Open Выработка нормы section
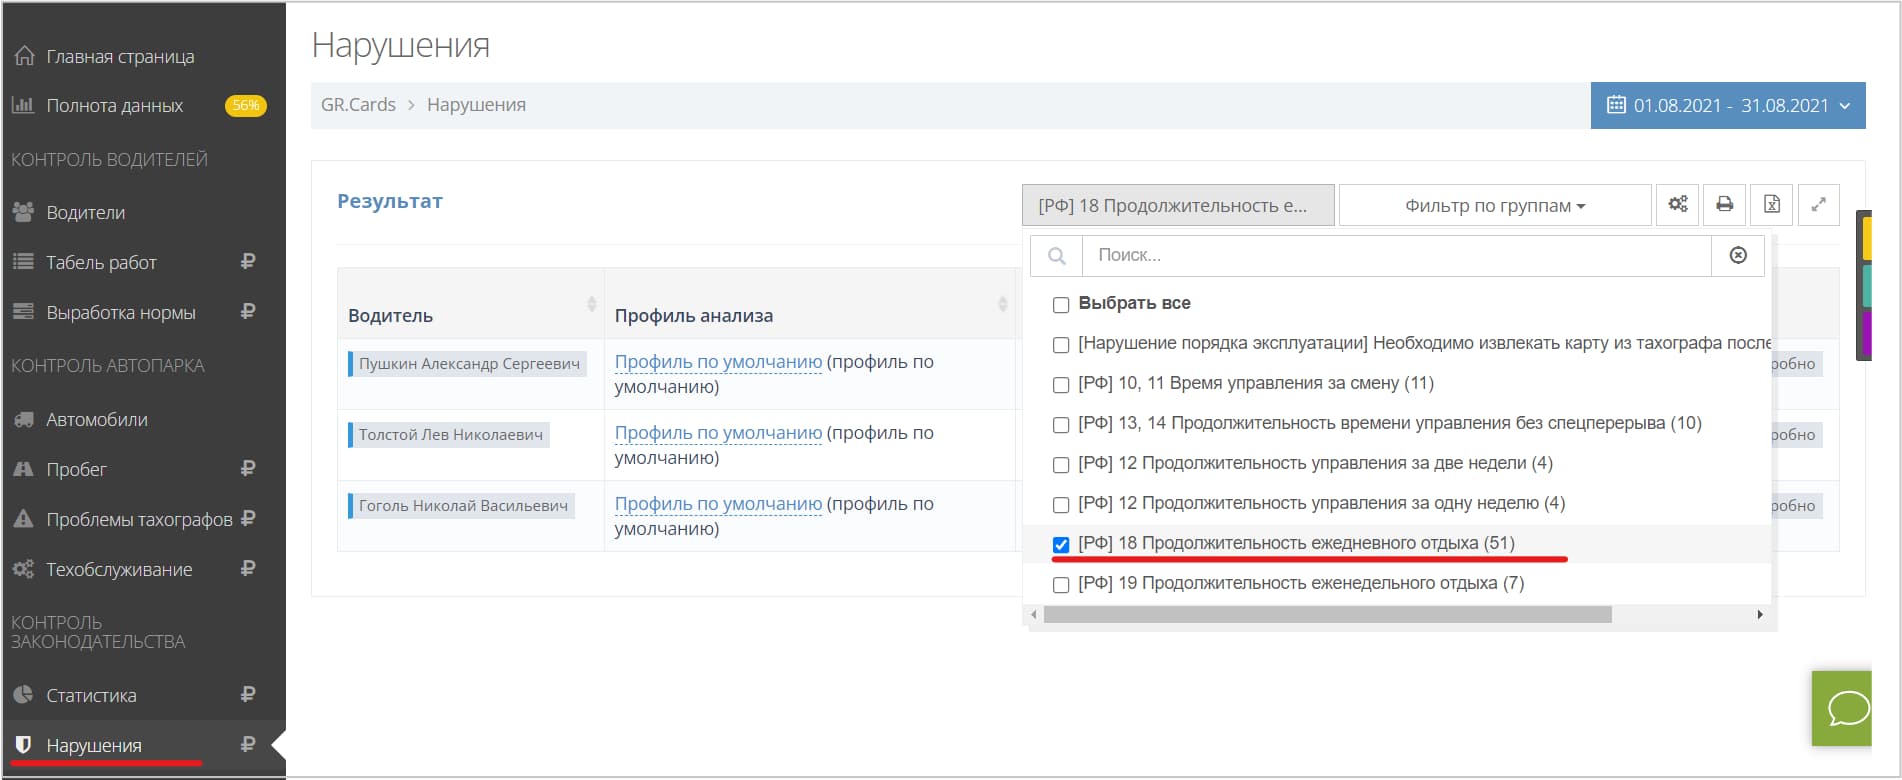The image size is (1902, 780). click(x=120, y=312)
